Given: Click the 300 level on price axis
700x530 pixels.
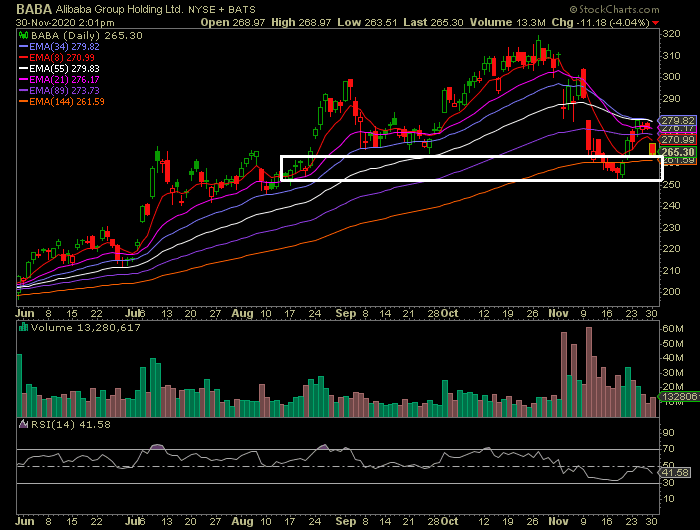Looking at the screenshot, I should click(671, 77).
